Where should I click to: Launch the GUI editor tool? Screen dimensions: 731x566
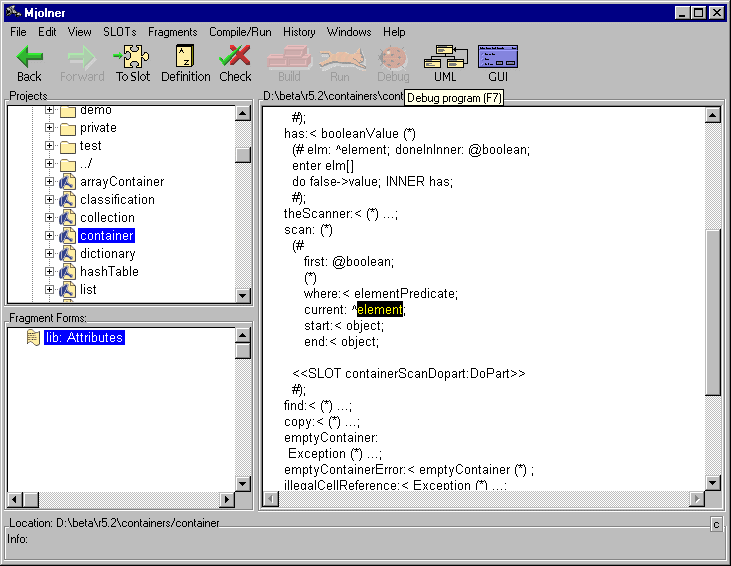(x=497, y=57)
